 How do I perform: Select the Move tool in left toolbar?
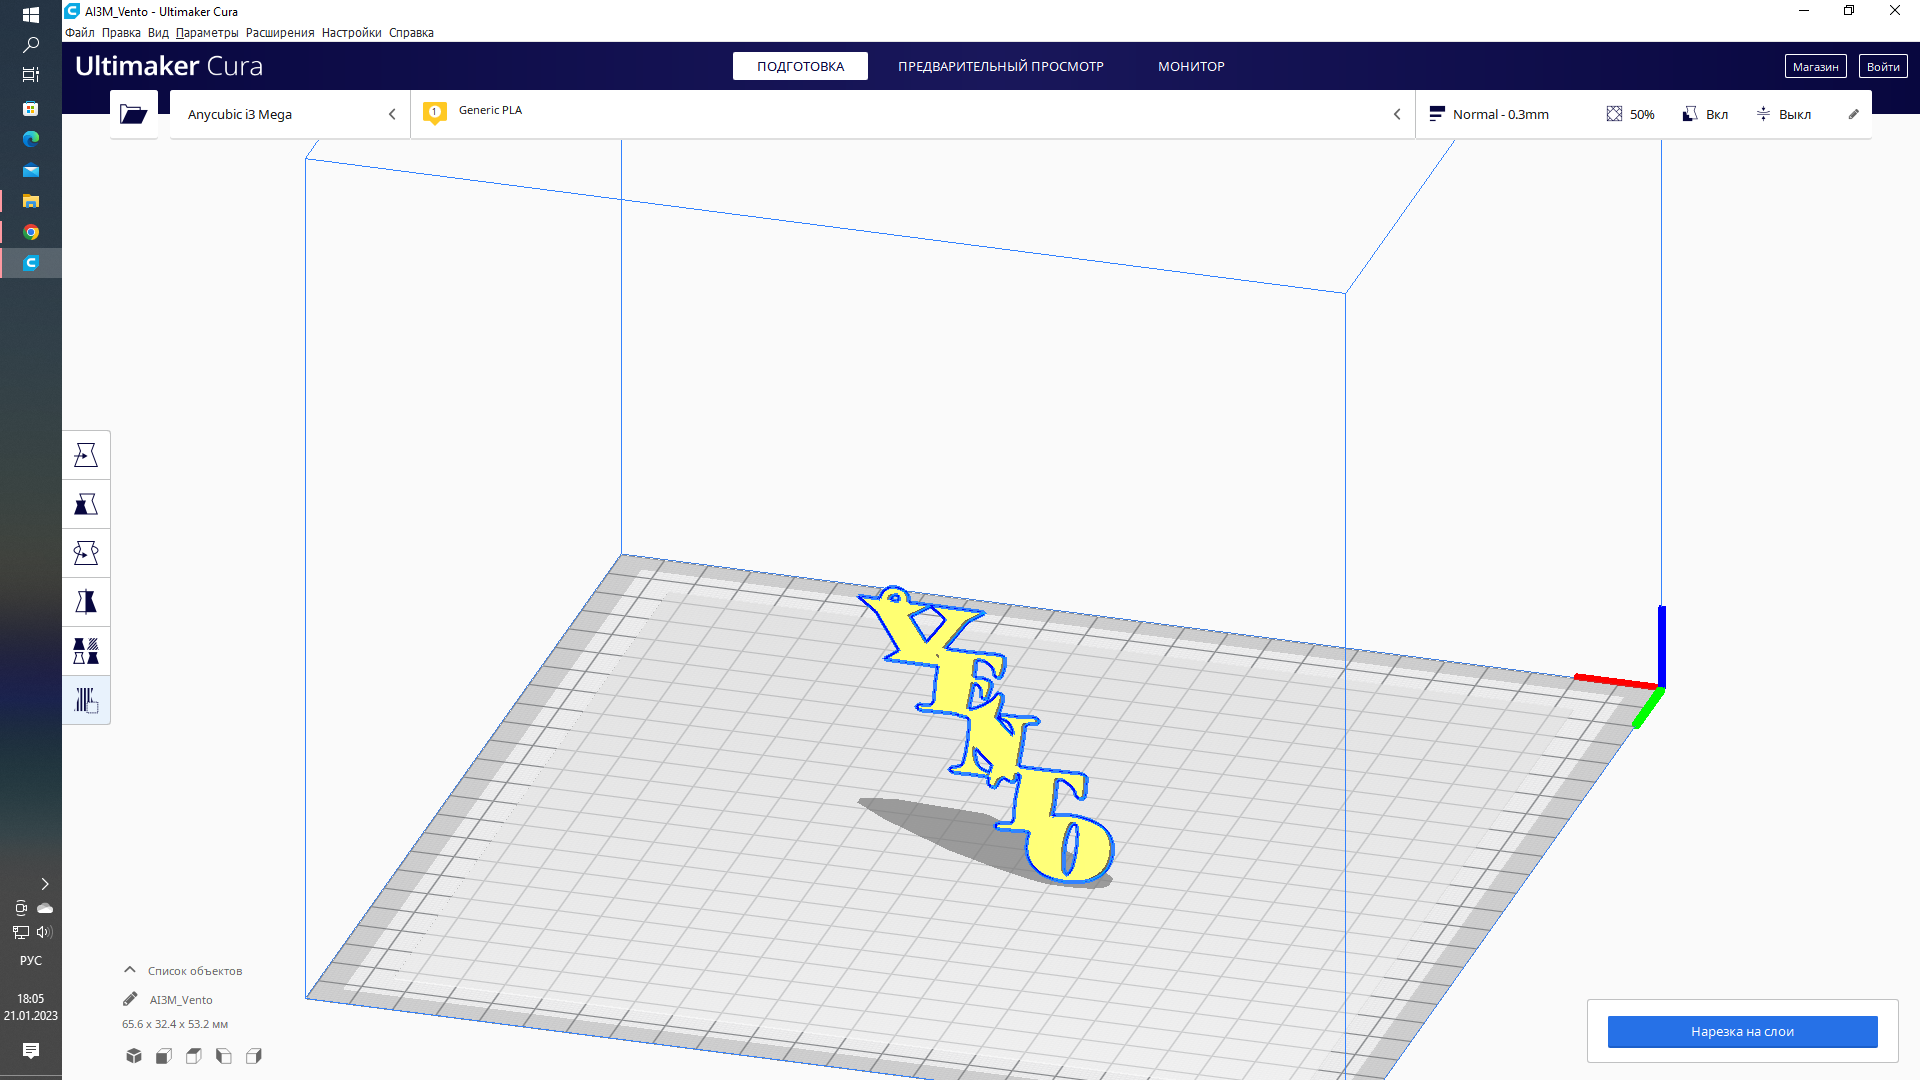coord(86,456)
